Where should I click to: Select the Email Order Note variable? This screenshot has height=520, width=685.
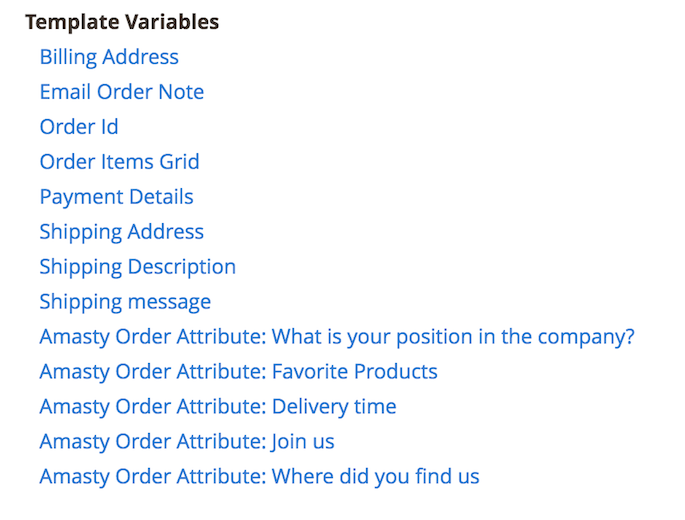click(121, 92)
